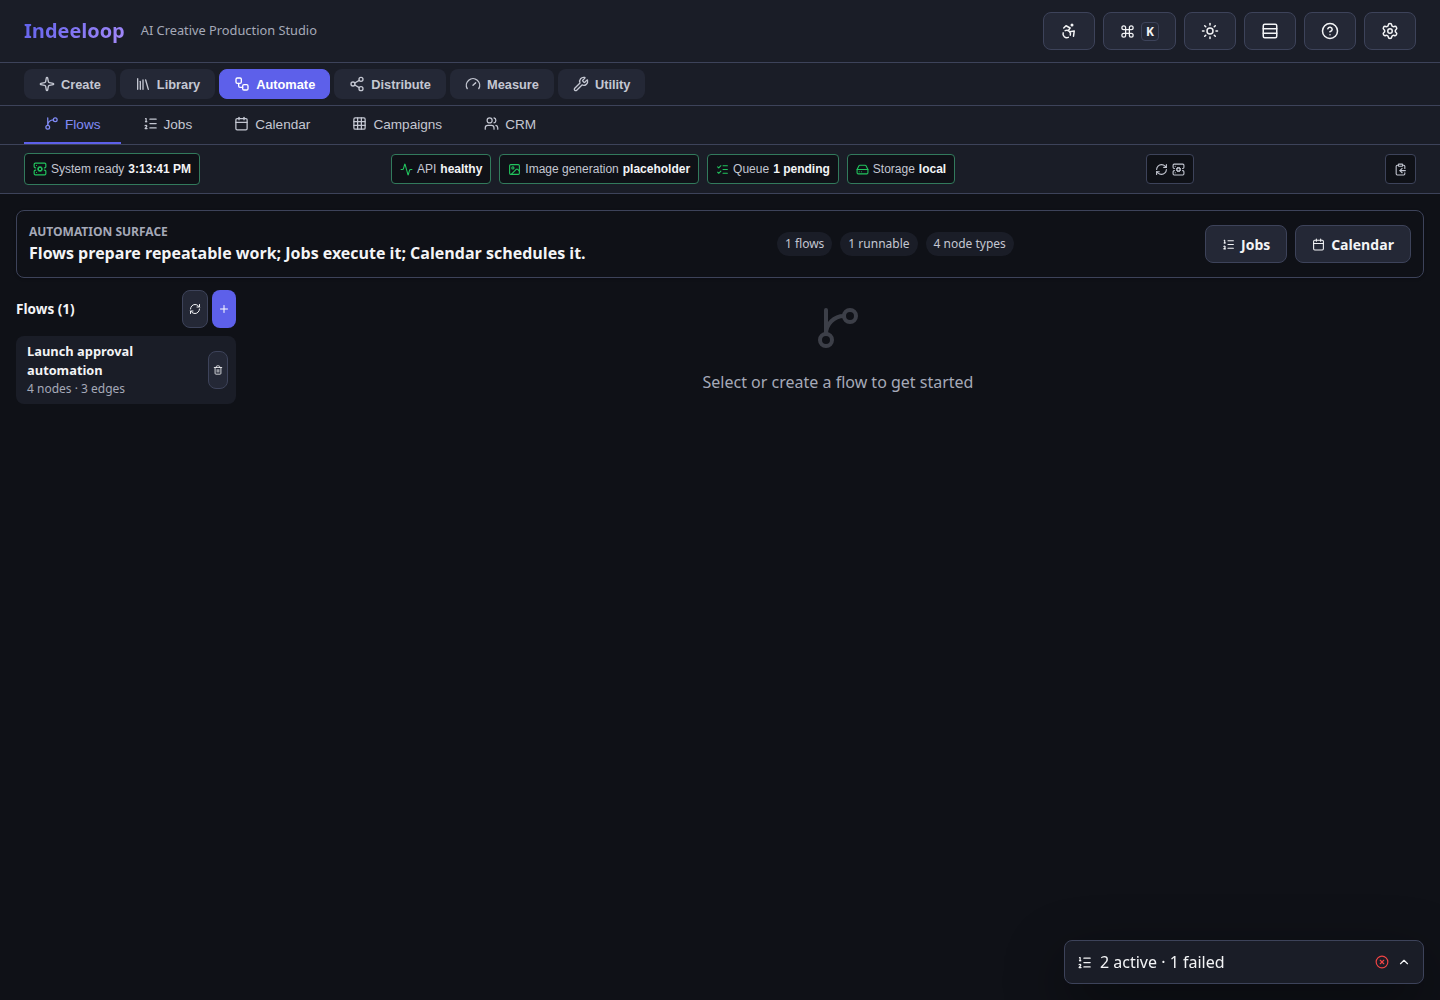
Task: Toggle the light/dark theme sun icon
Action: pyautogui.click(x=1210, y=31)
